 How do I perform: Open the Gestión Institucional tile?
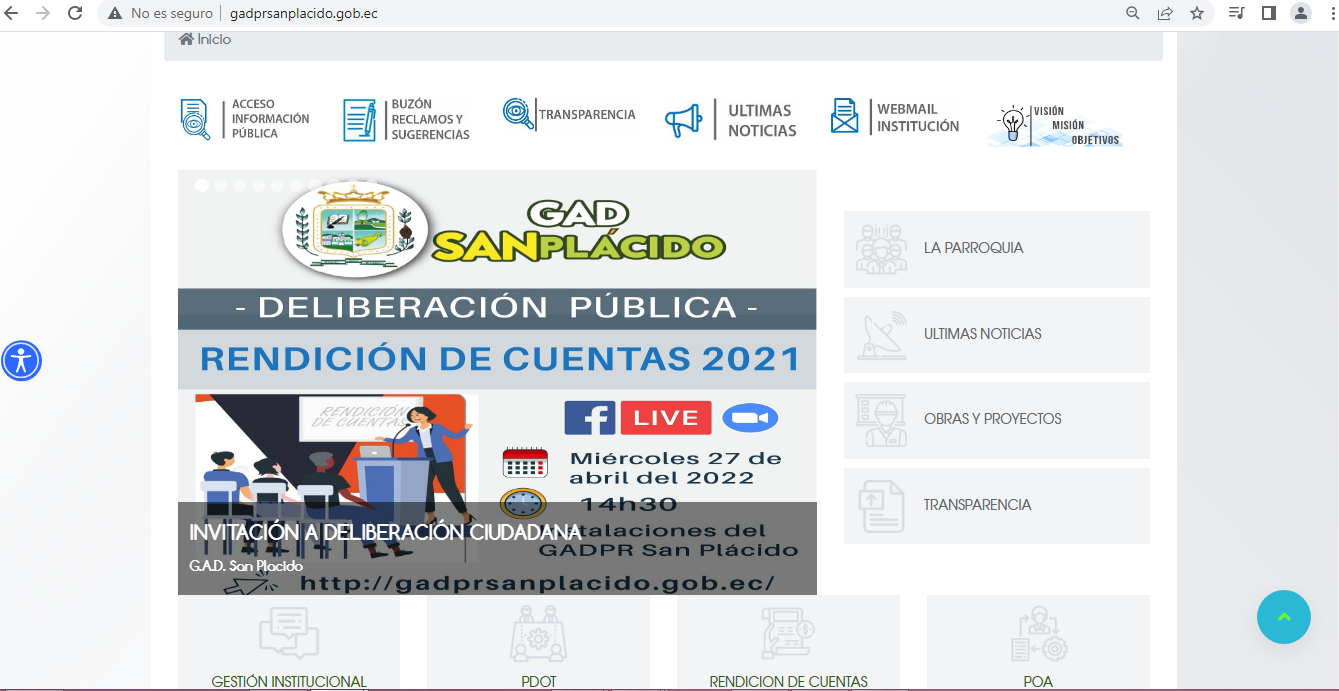(289, 645)
